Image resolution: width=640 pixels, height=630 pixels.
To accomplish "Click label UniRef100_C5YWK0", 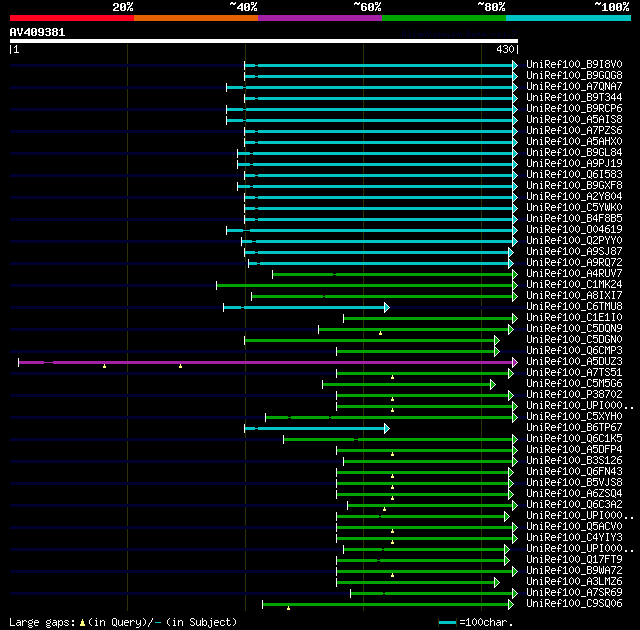I will pyautogui.click(x=574, y=208).
